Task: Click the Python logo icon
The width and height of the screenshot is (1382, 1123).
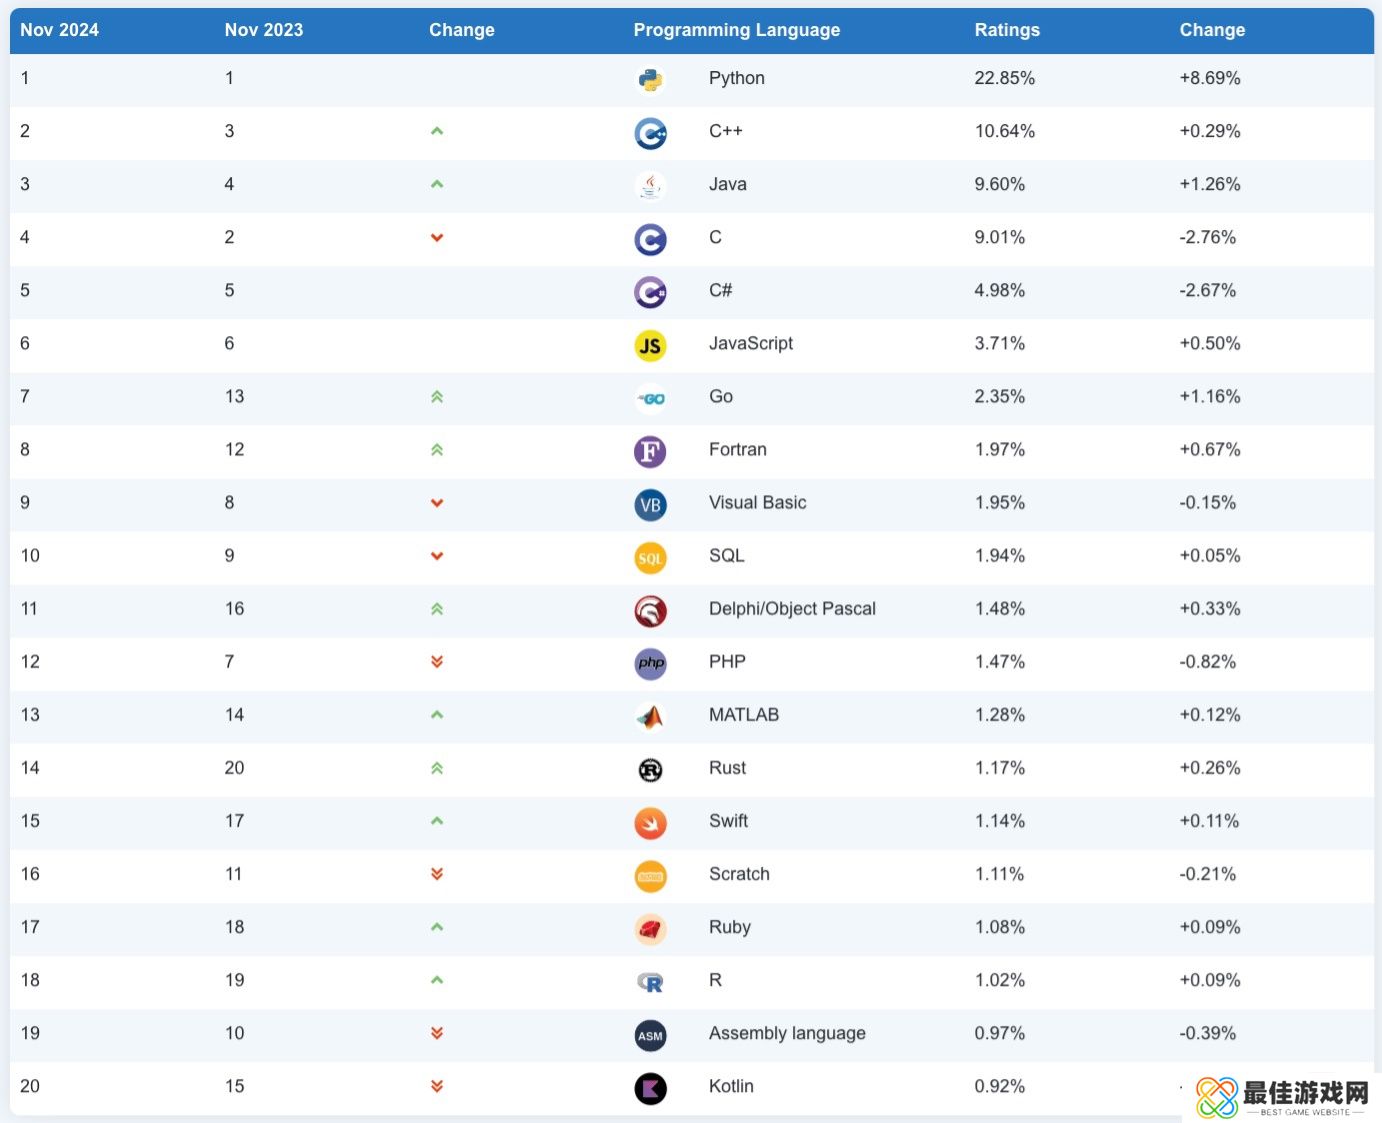Action: point(650,80)
